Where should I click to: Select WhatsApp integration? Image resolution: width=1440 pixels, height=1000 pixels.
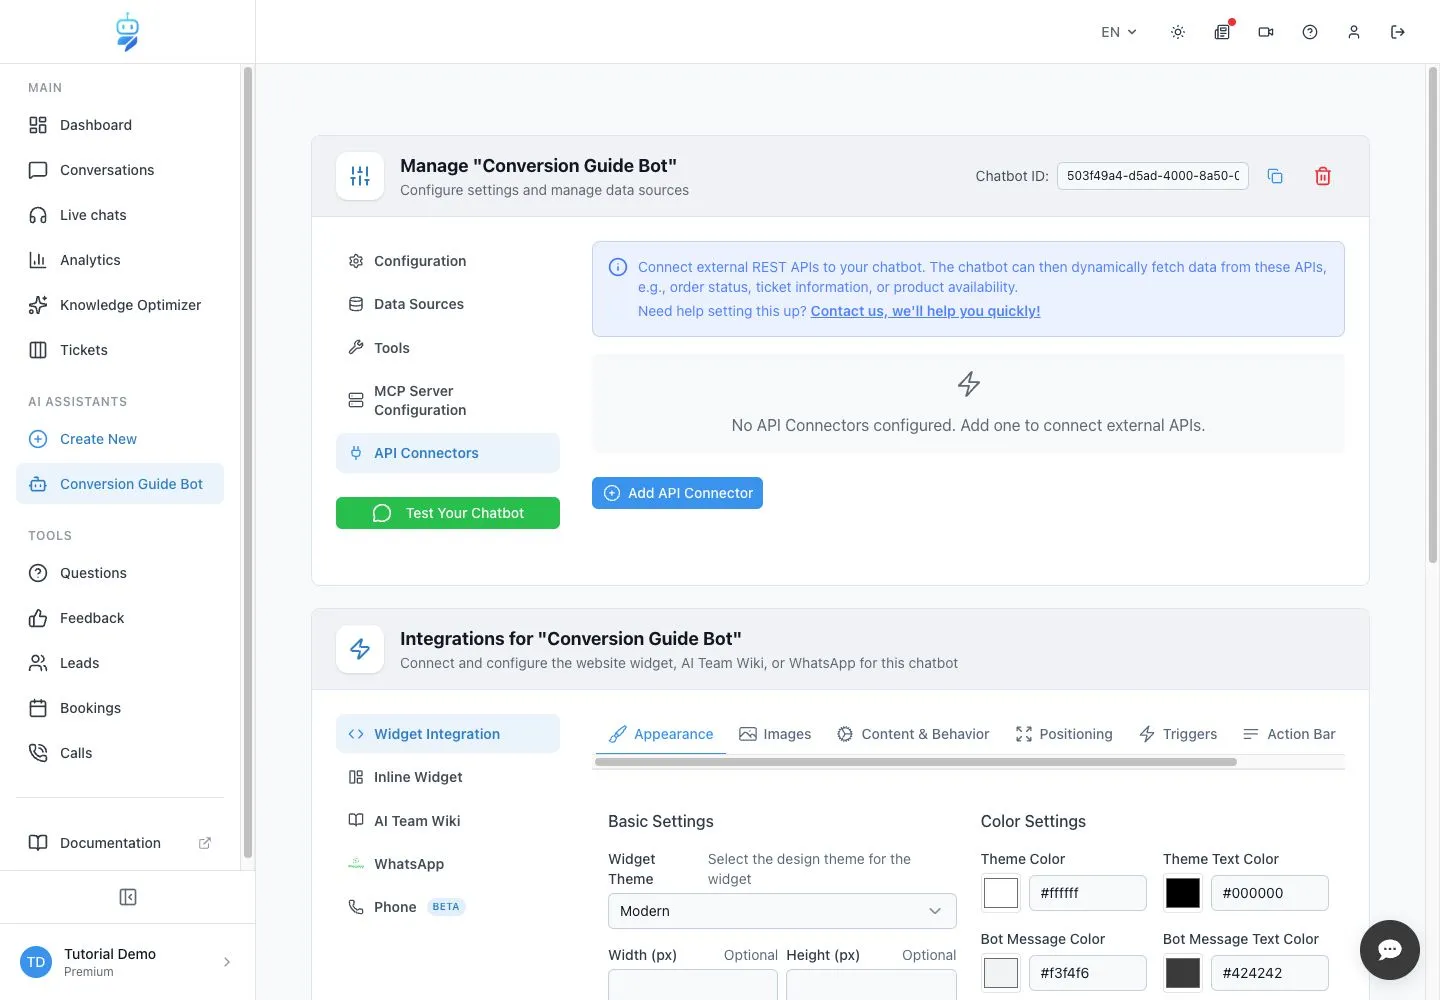point(448,864)
